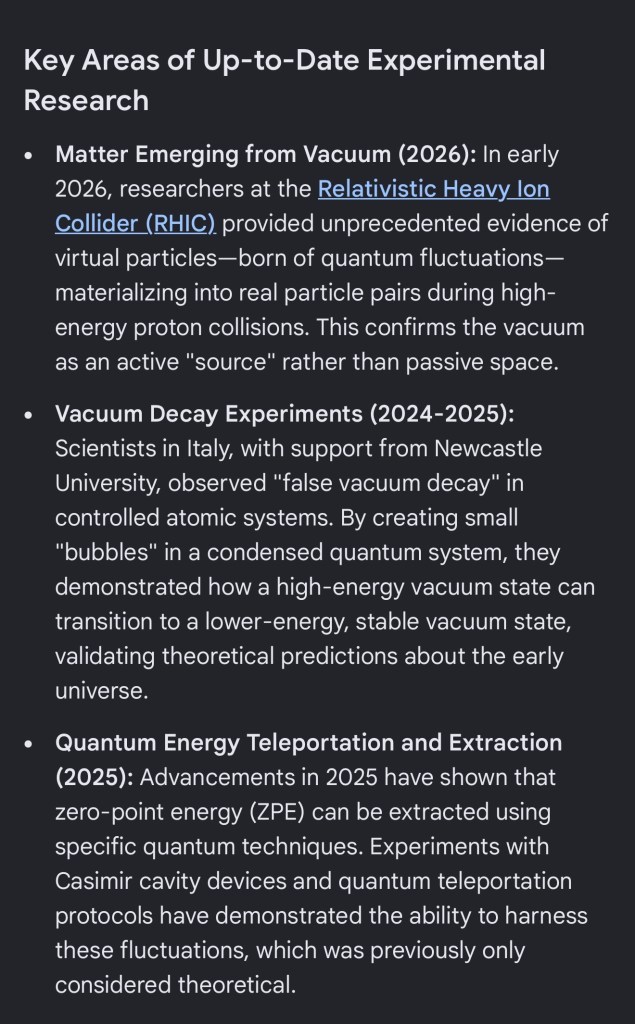This screenshot has height=1024, width=635.
Task: Click the bullet dot beside Vacuum Decay Experiments
Action: (x=29, y=415)
